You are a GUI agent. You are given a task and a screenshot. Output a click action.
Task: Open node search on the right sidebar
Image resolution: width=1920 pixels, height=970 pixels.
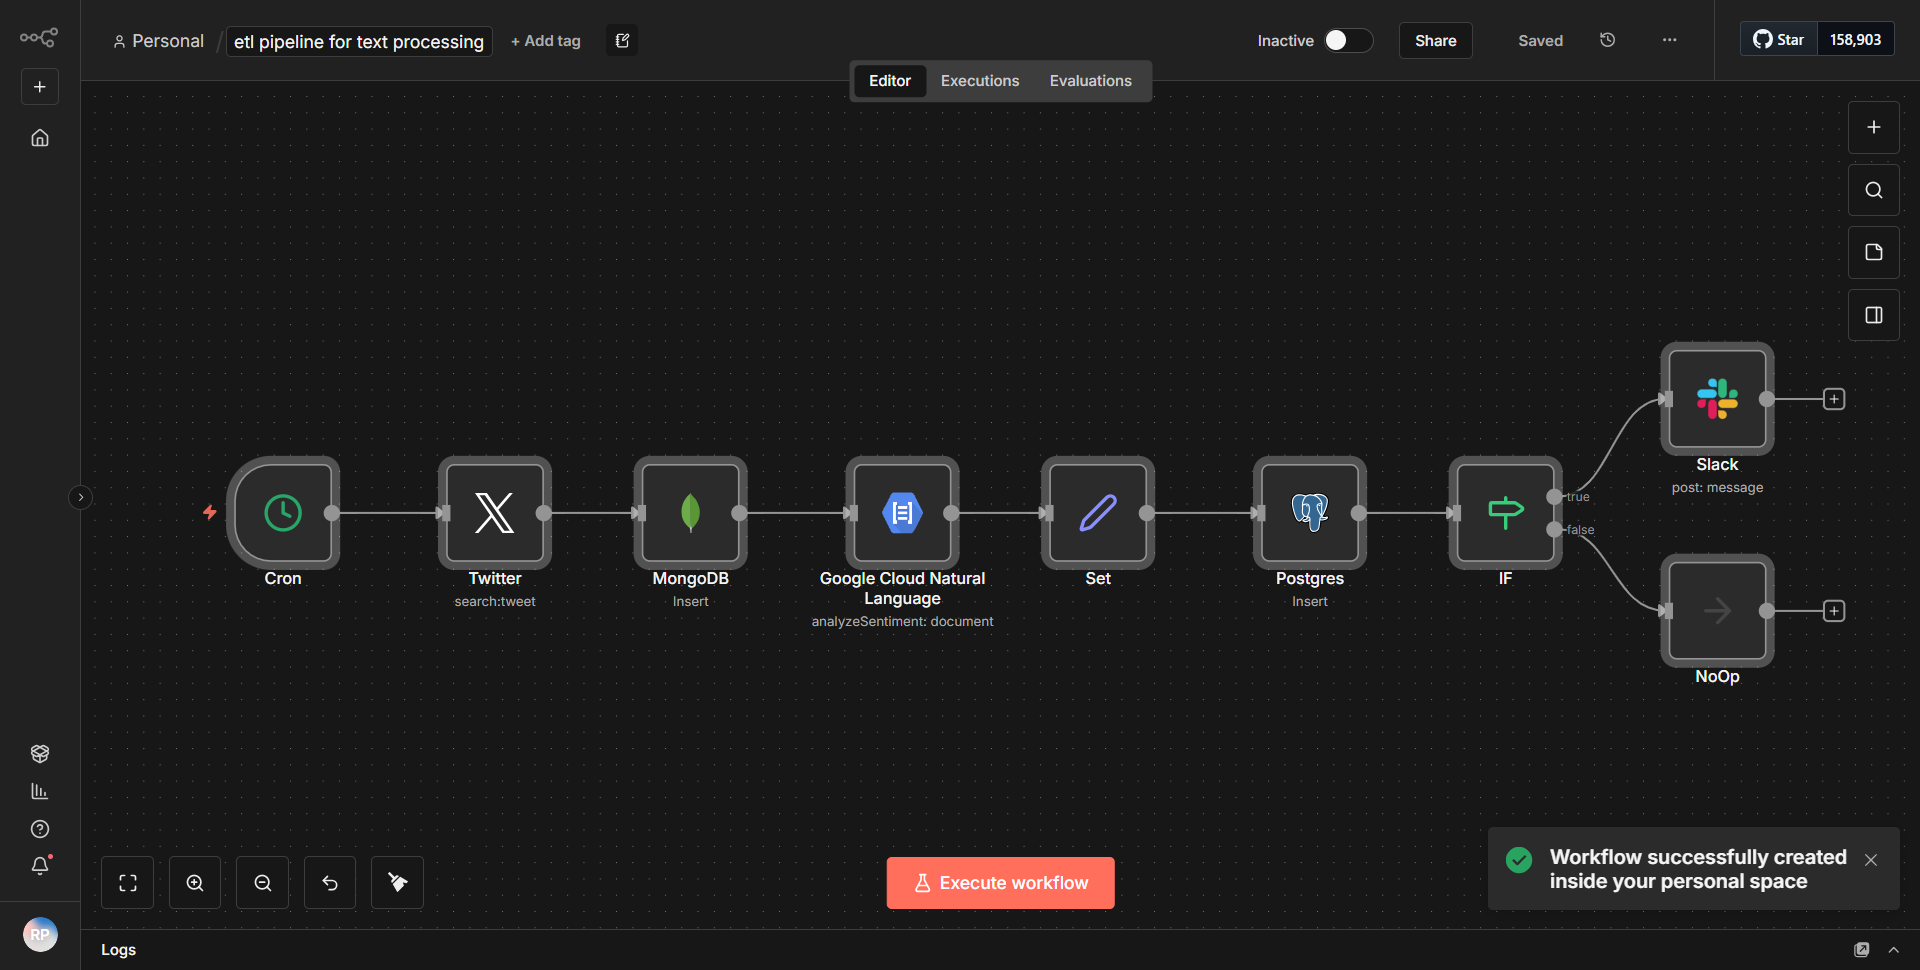pyautogui.click(x=1873, y=189)
